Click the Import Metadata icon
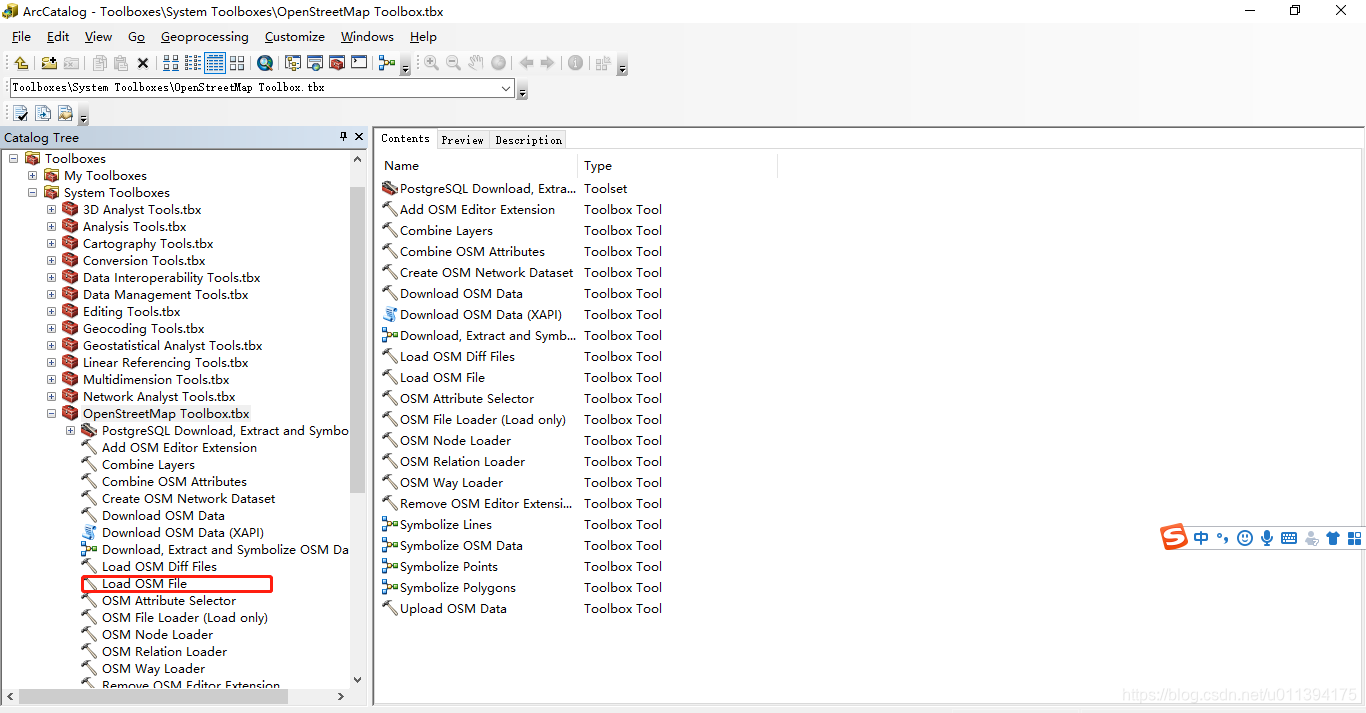The width and height of the screenshot is (1366, 713). pyautogui.click(x=43, y=113)
